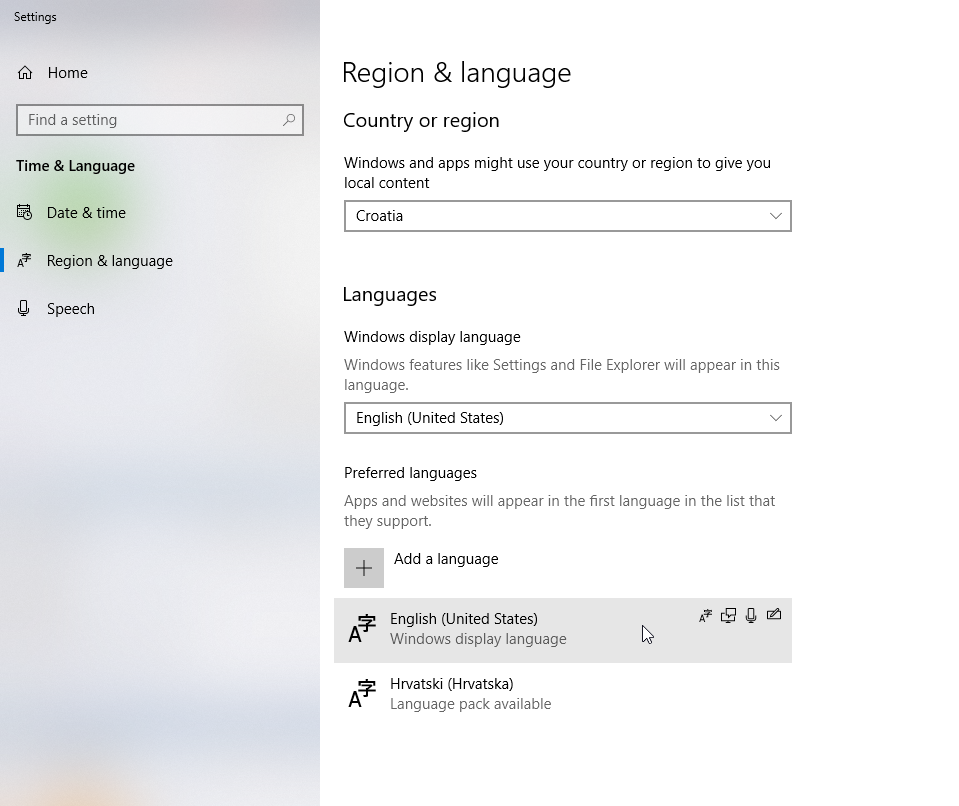Screen dimensions: 959x806
Task: Open the English (United States) display language dropdown
Action: (568, 418)
